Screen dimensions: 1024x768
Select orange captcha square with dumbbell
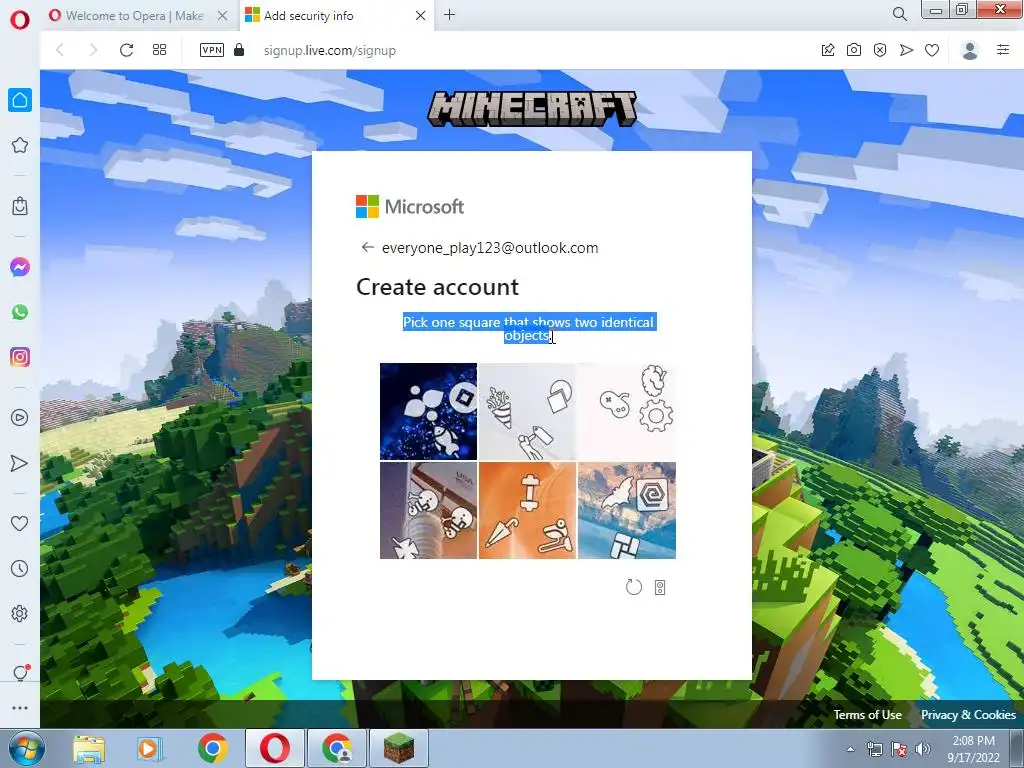(528, 511)
